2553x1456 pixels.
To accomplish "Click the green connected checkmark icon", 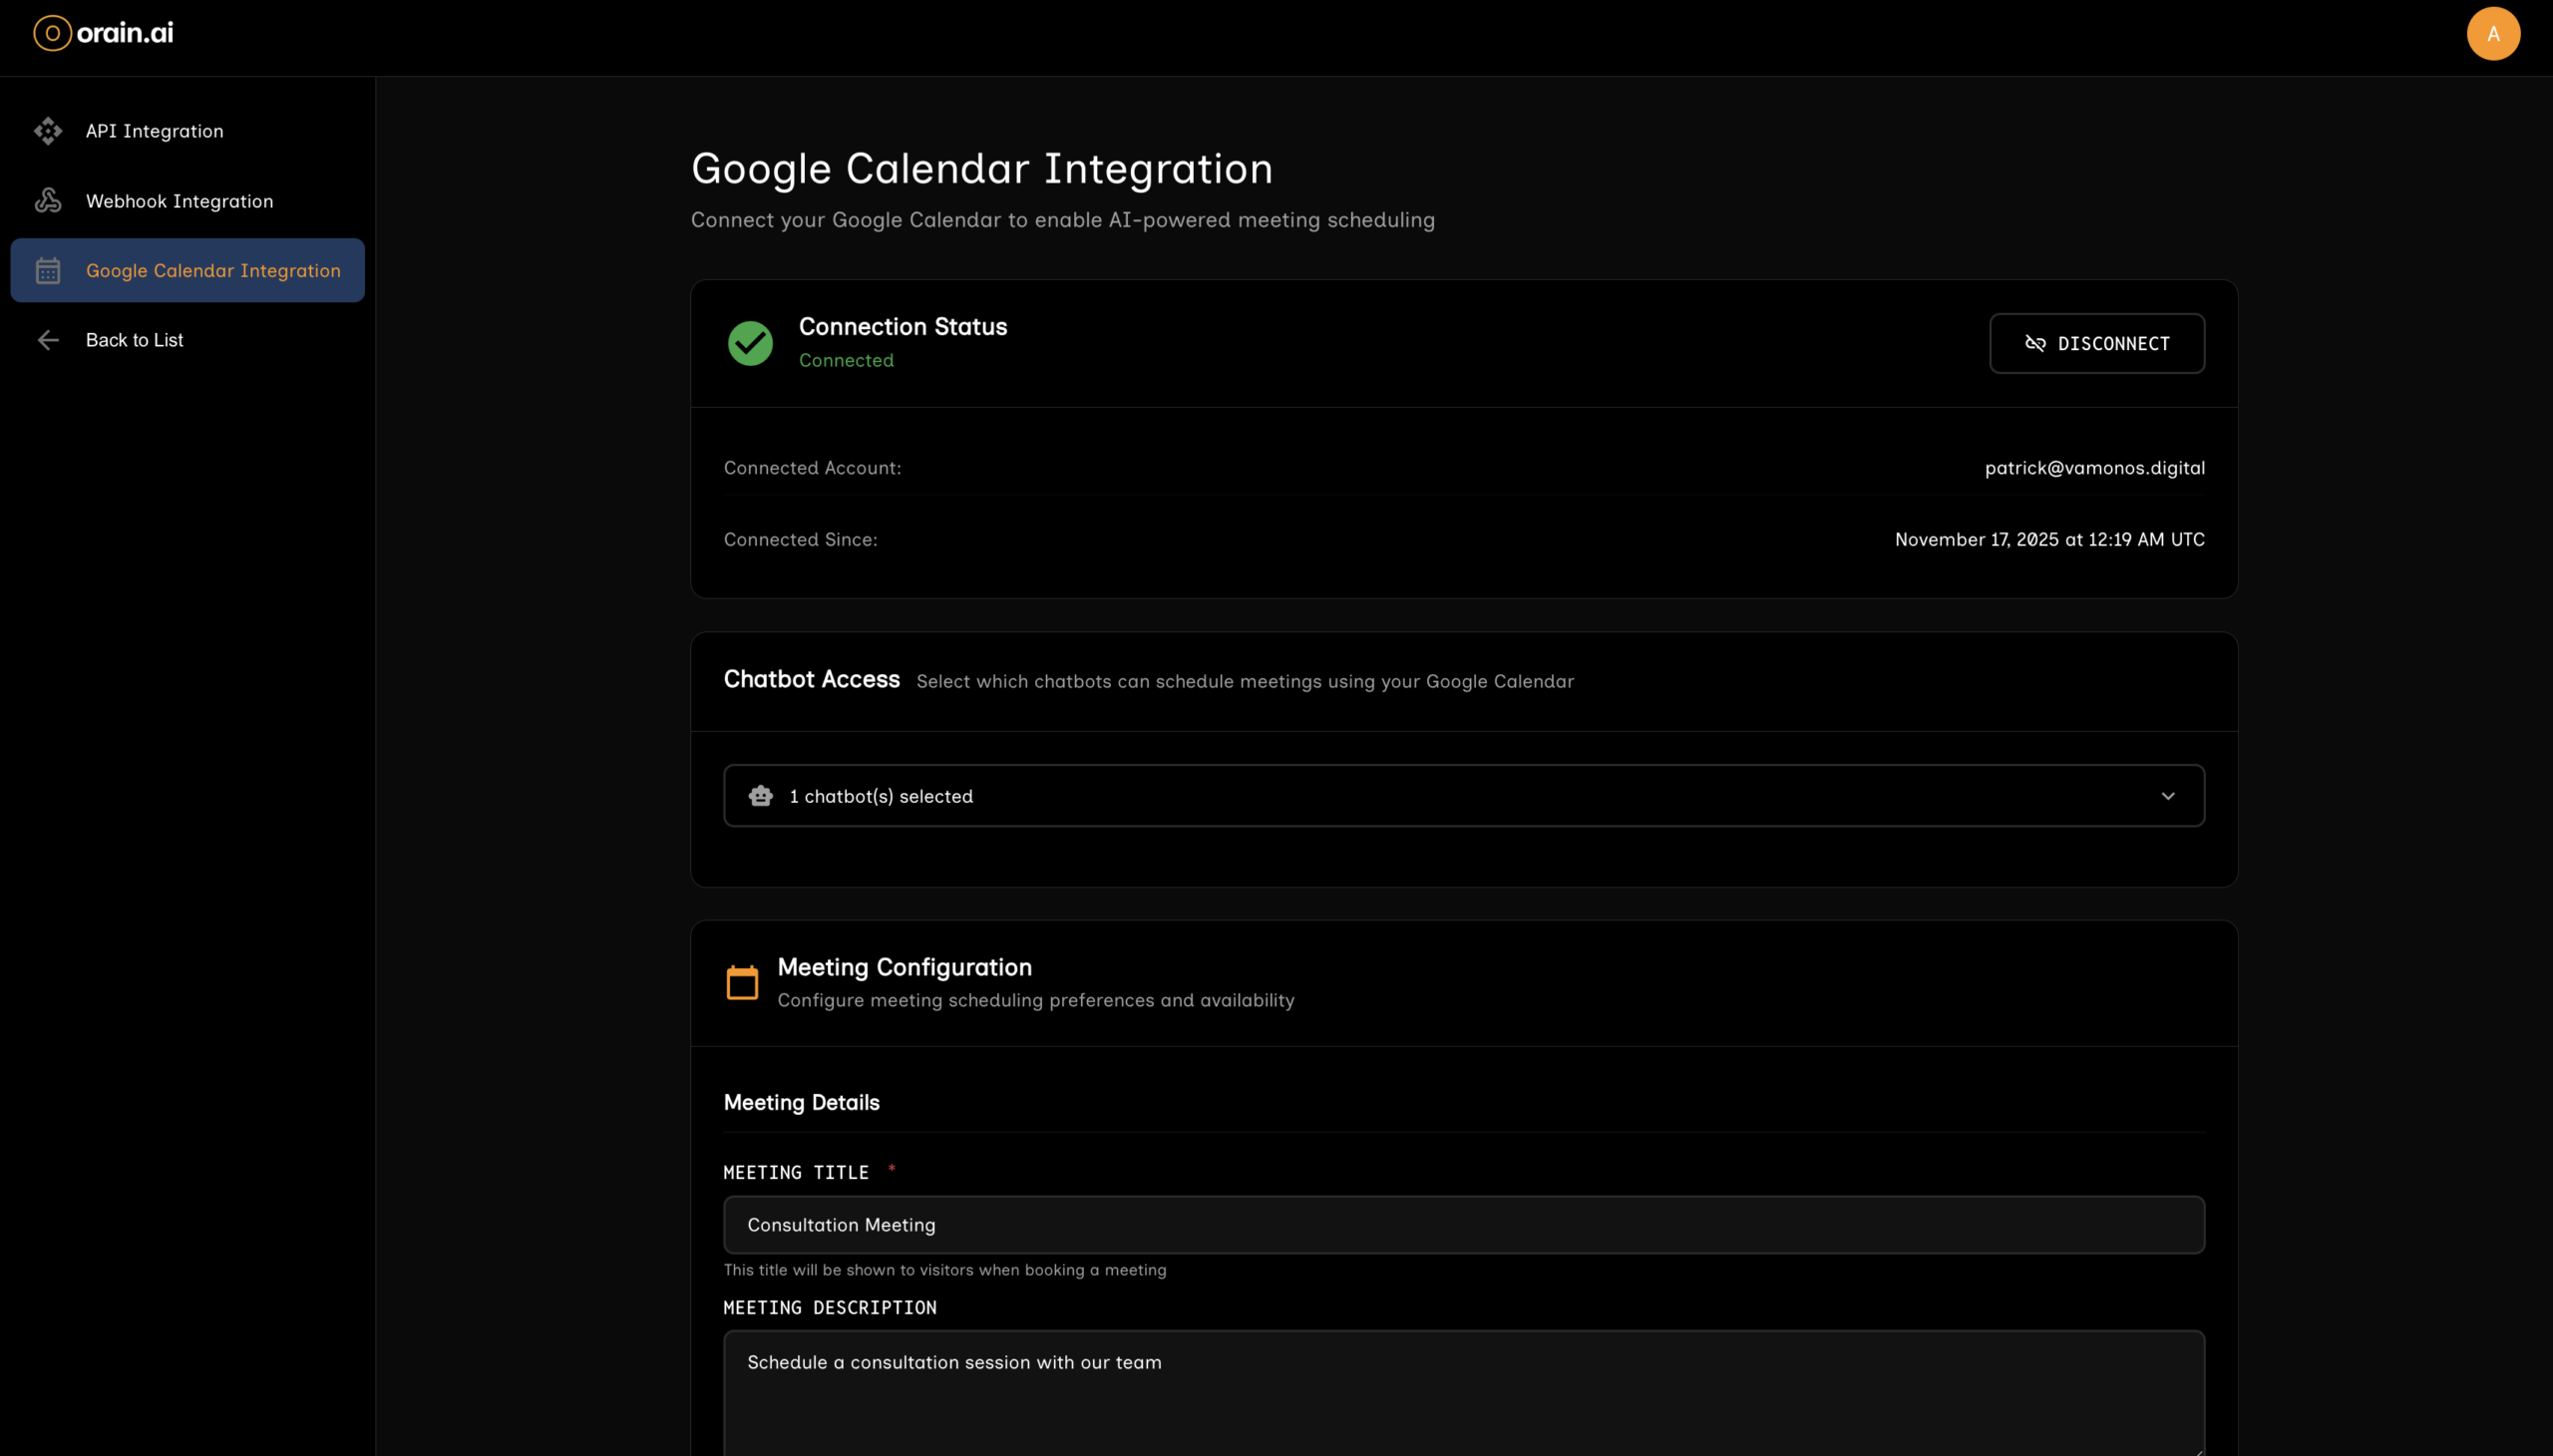I will pos(750,343).
